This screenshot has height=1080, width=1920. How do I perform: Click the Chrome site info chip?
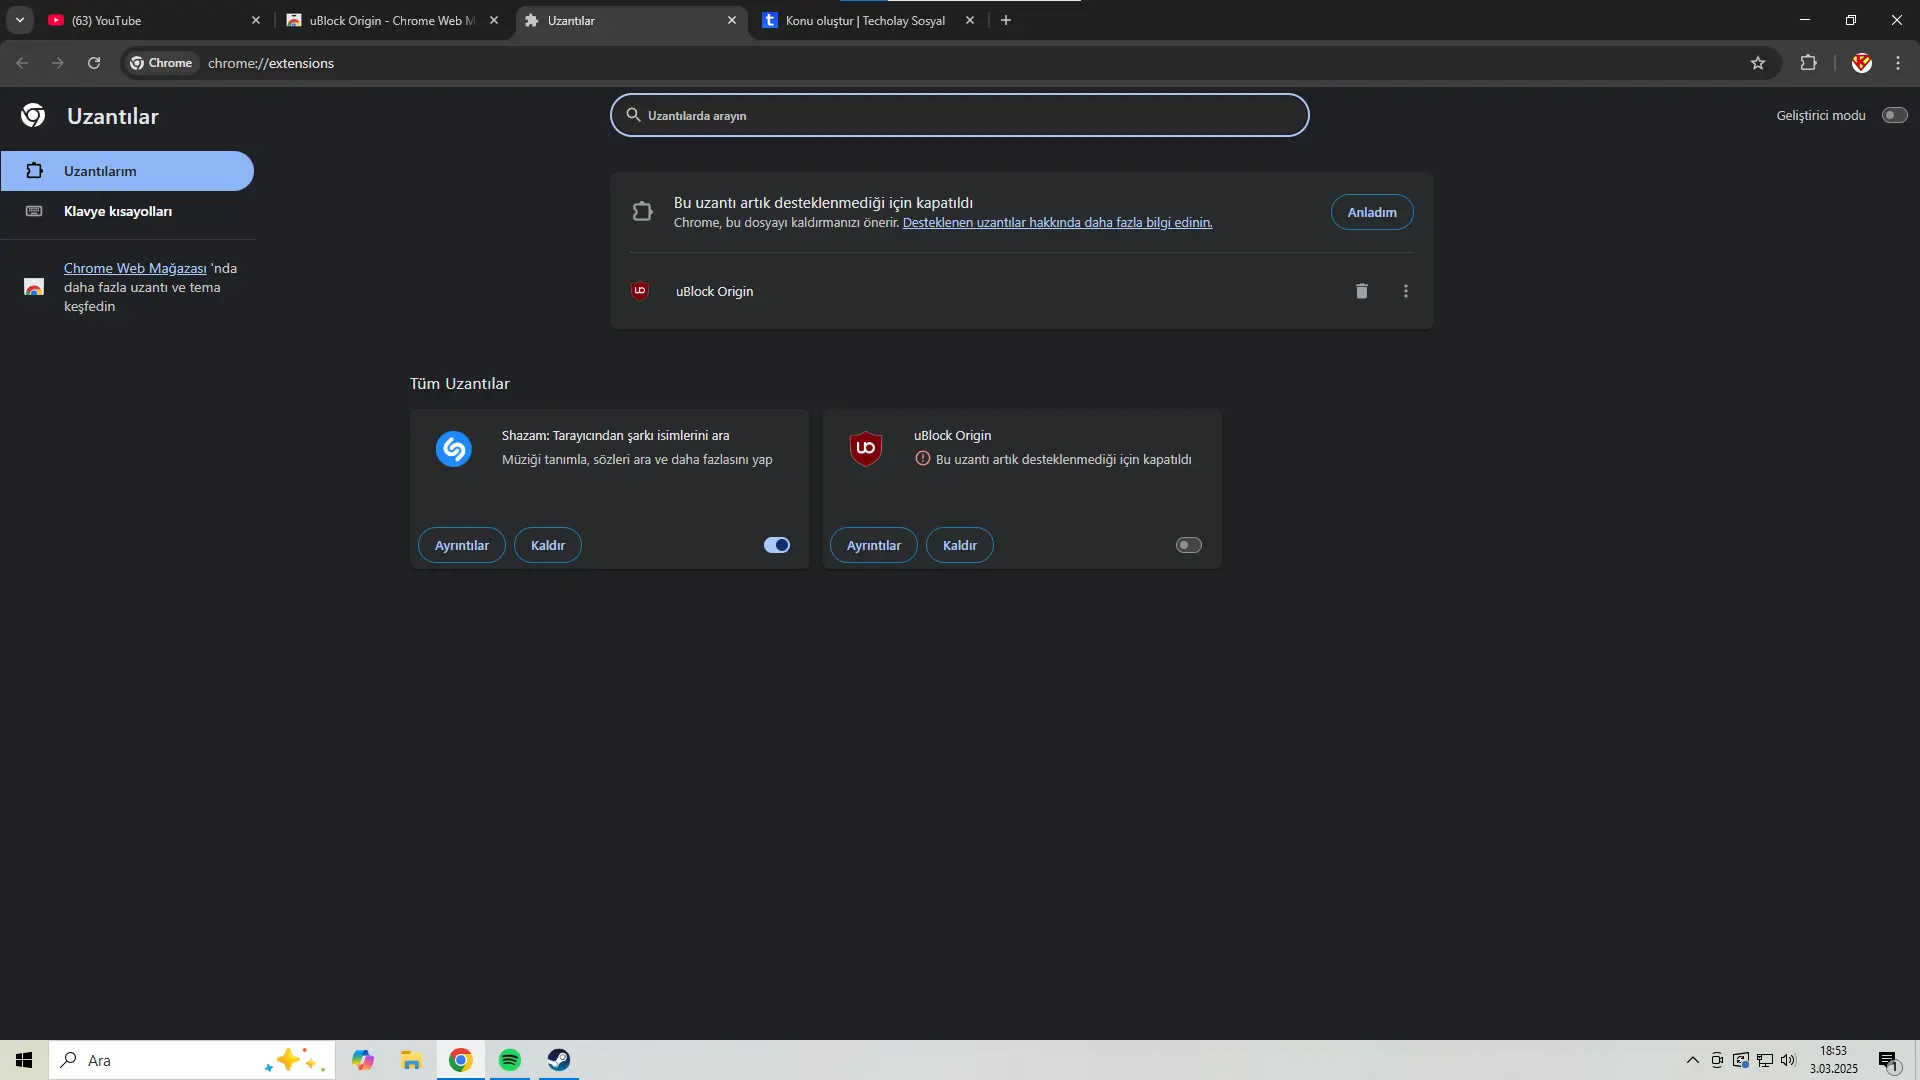[x=161, y=63]
